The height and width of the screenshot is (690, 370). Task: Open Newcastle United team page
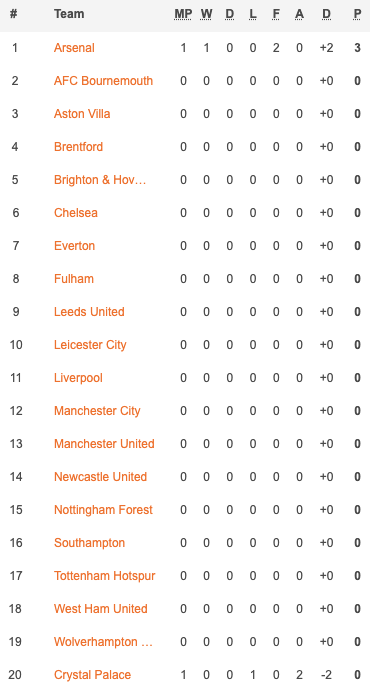tap(100, 477)
